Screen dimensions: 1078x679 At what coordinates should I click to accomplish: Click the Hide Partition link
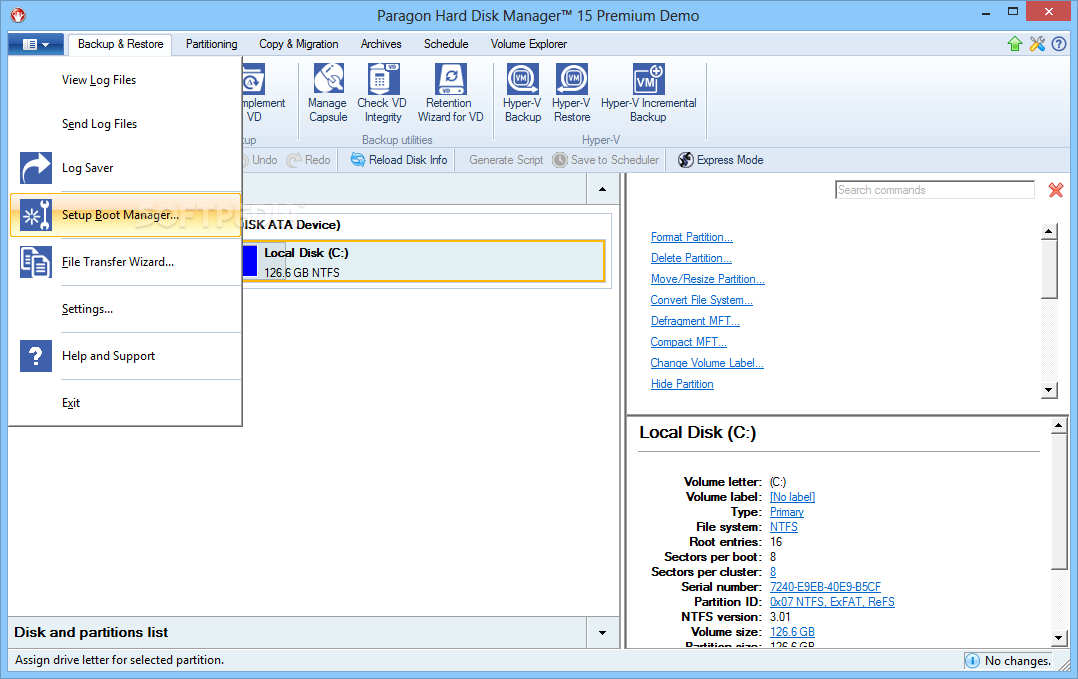[682, 384]
